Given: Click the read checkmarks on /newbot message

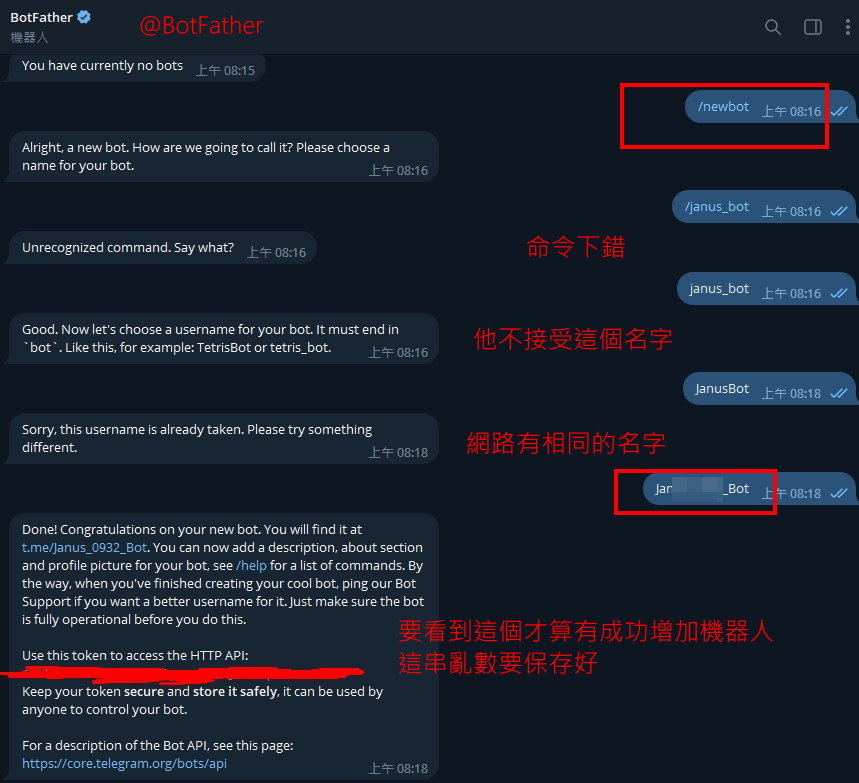Looking at the screenshot, I should coord(839,111).
